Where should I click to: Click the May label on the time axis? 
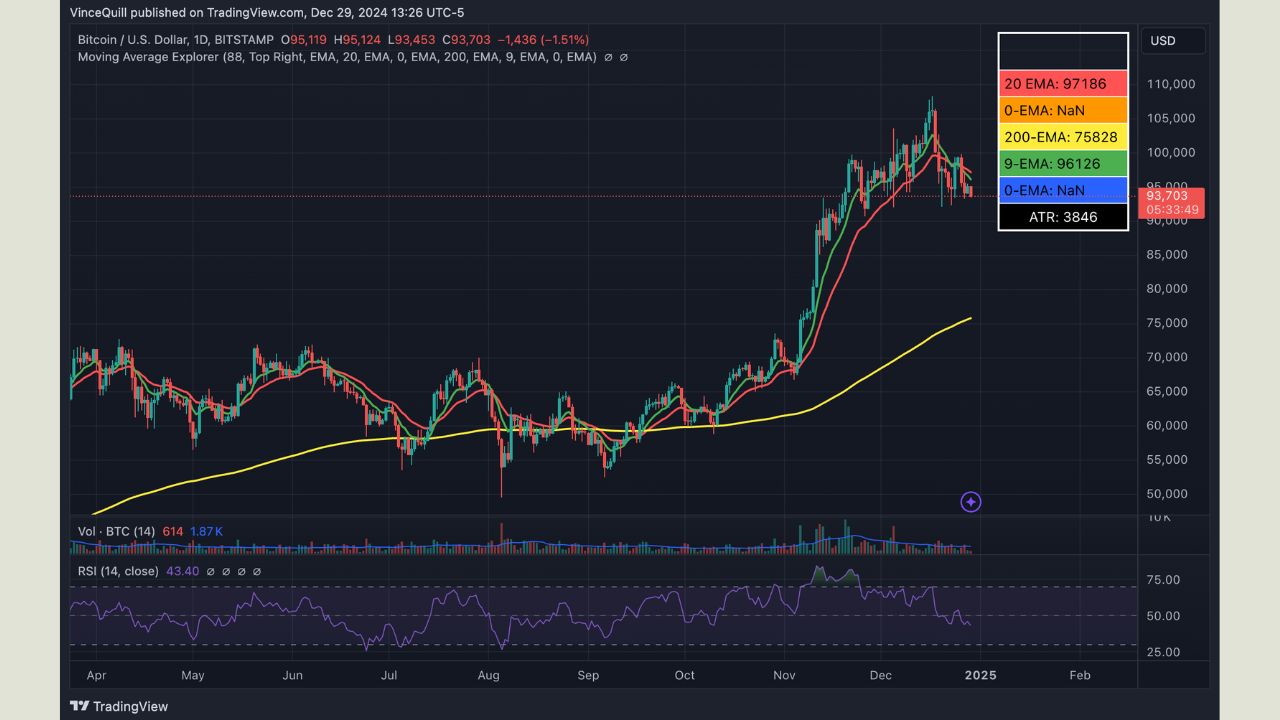(192, 675)
